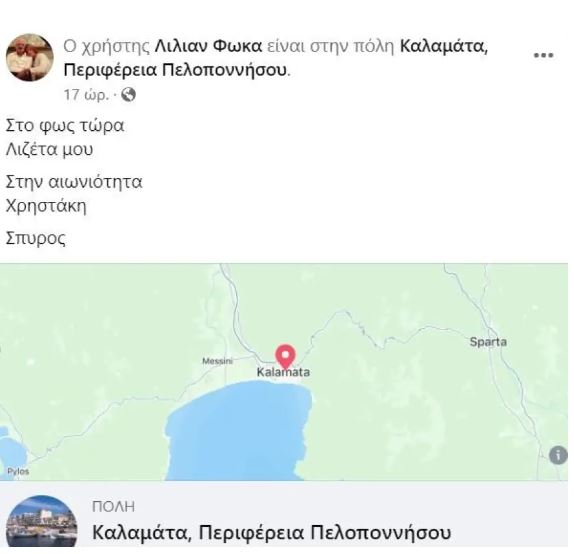Open the 17 ώρ. timestamp link
Screen dimensions: 574x554
(x=86, y=95)
